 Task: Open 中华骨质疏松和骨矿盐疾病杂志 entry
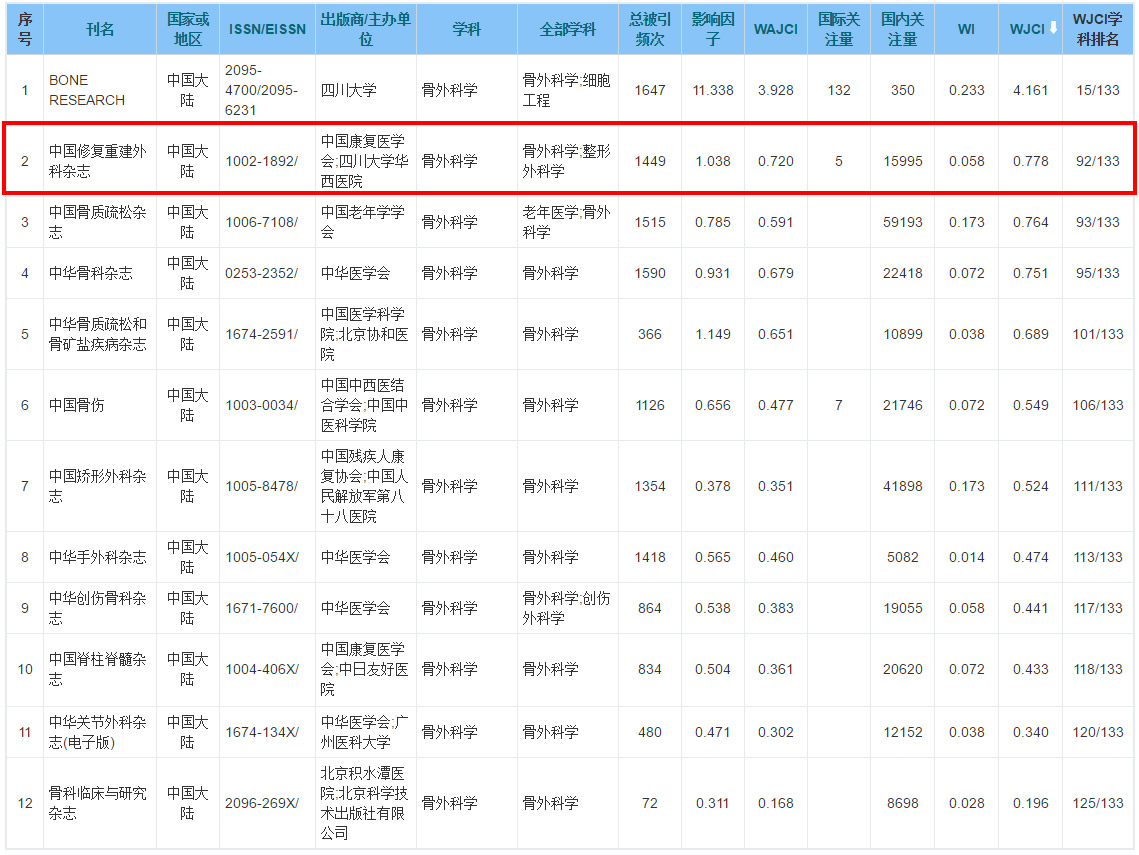click(97, 334)
